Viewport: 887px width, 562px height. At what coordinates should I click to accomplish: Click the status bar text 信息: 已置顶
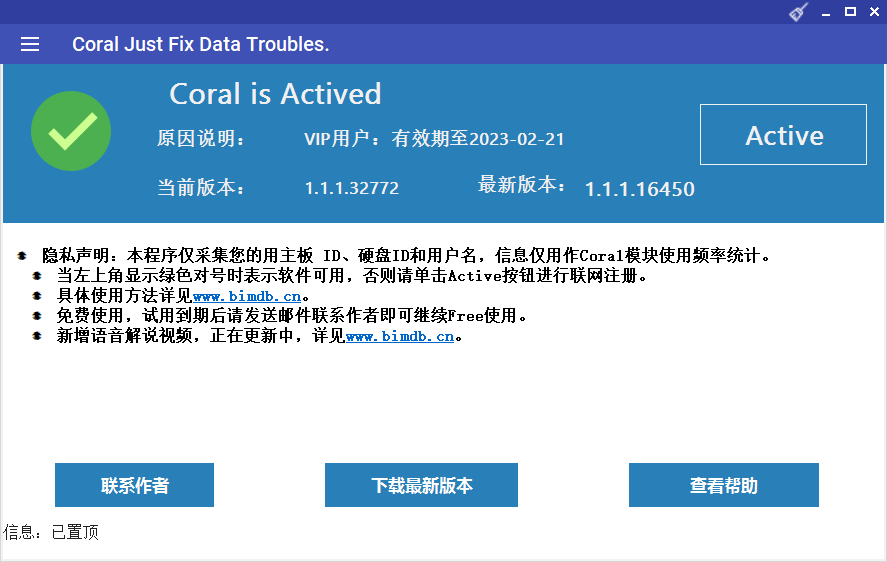51,532
